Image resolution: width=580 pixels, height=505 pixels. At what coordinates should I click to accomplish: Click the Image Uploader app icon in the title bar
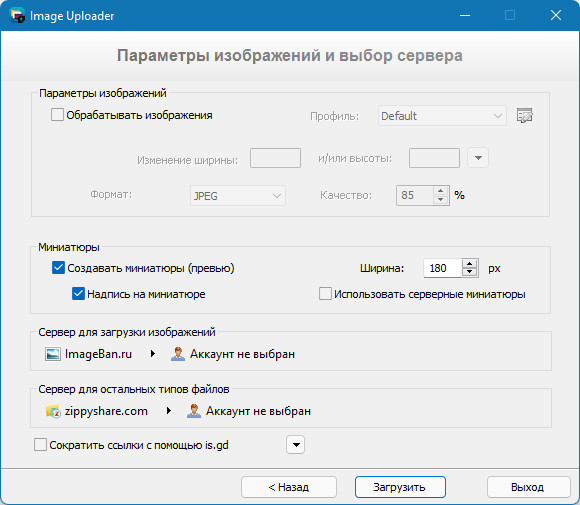pos(17,16)
